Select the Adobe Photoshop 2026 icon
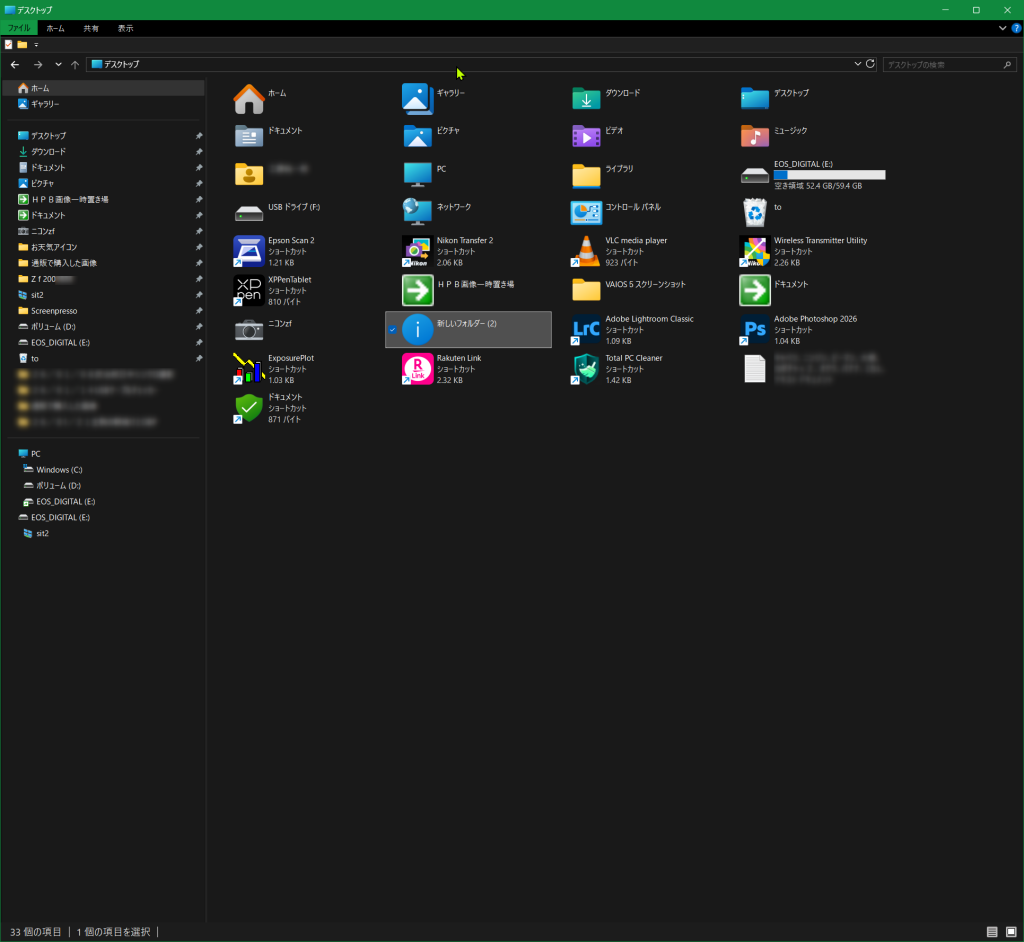The width and height of the screenshot is (1024, 942). [754, 329]
